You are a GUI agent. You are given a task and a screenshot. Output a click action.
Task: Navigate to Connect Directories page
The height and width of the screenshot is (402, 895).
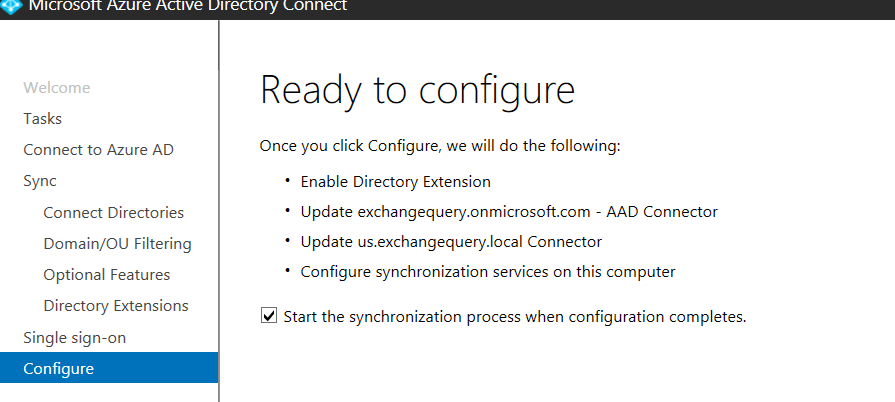point(114,213)
